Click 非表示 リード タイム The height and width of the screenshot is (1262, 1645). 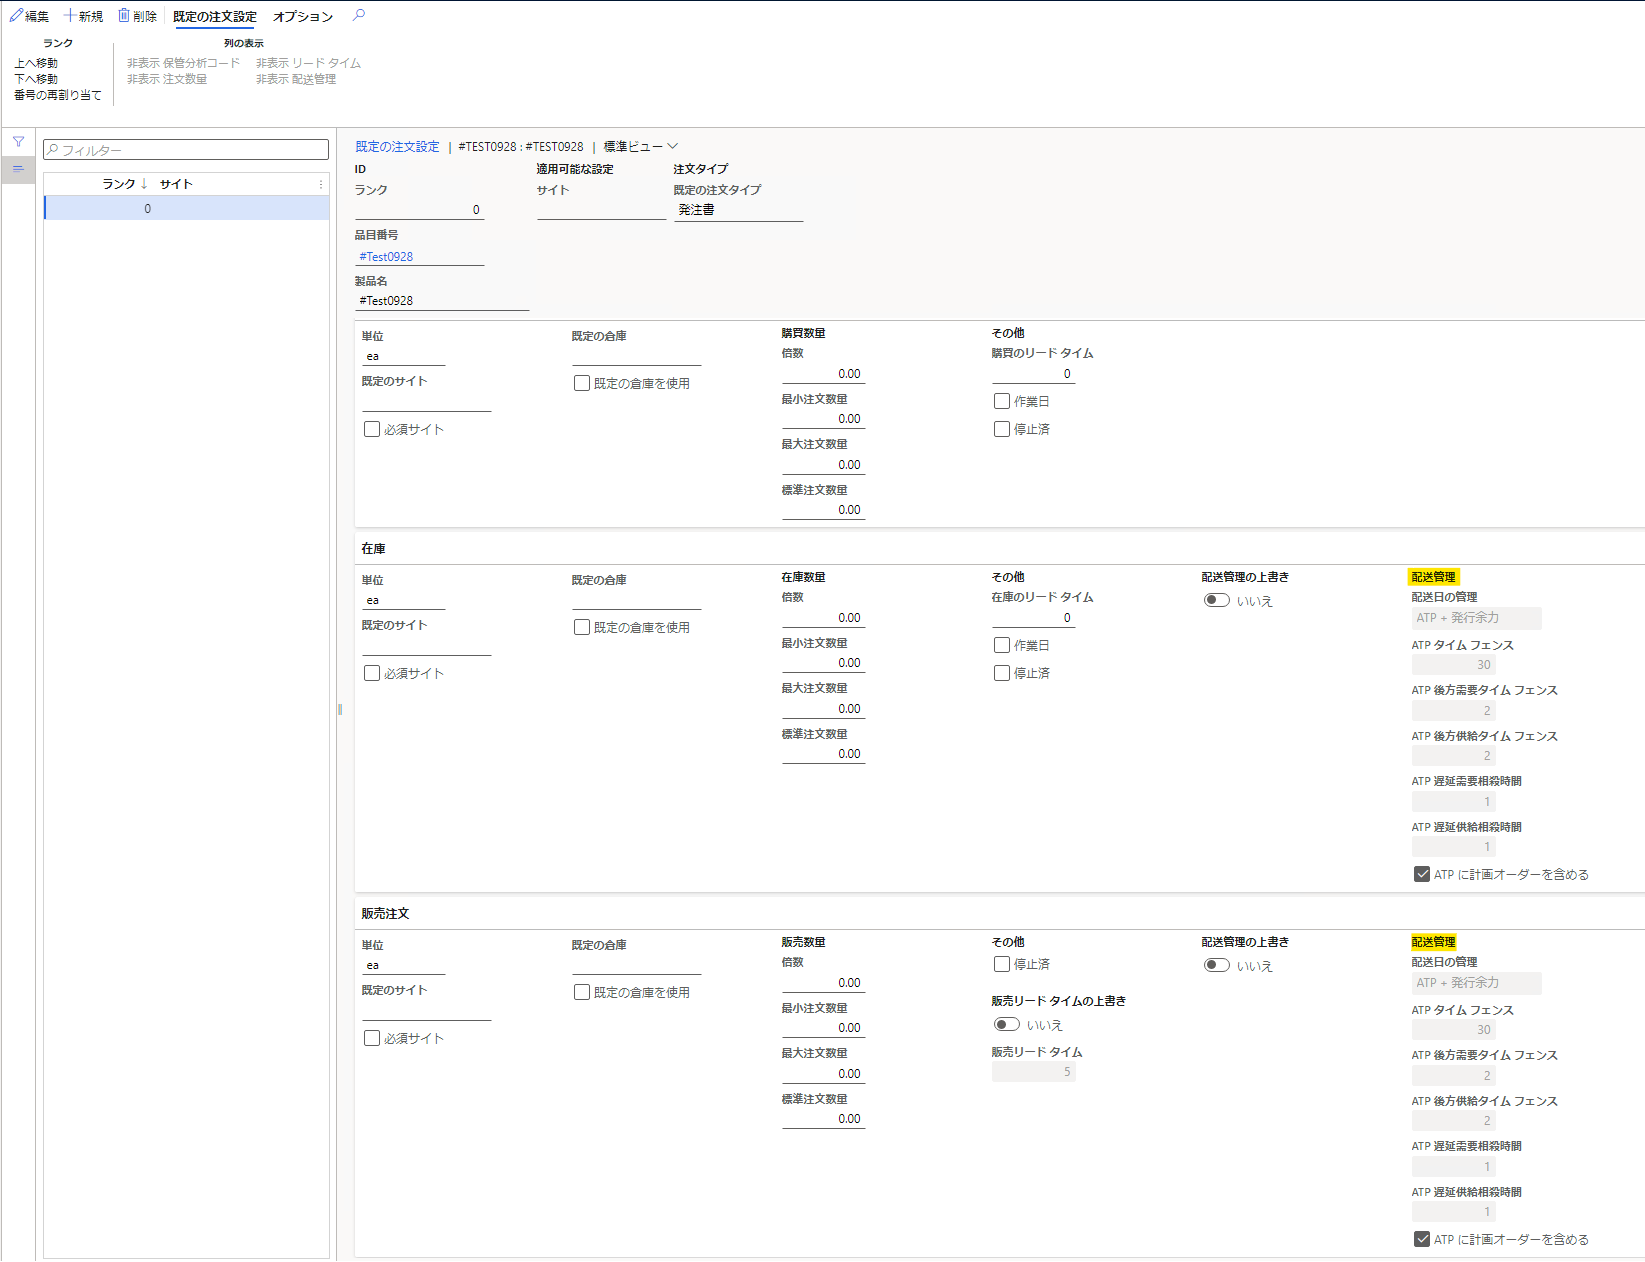(308, 63)
